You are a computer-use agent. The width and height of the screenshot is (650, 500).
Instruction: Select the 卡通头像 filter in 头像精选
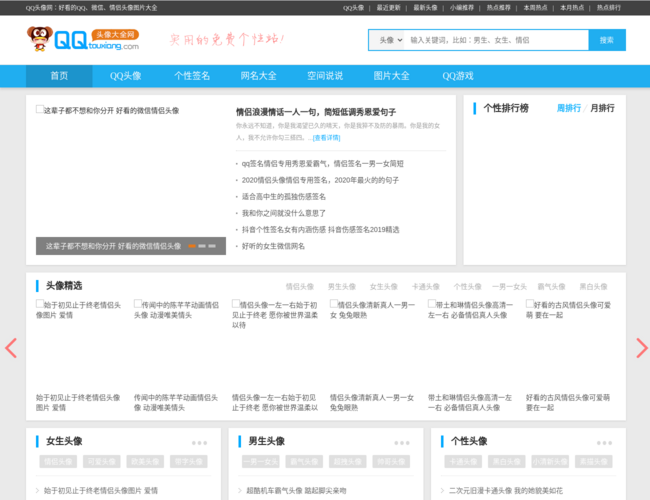coord(425,286)
